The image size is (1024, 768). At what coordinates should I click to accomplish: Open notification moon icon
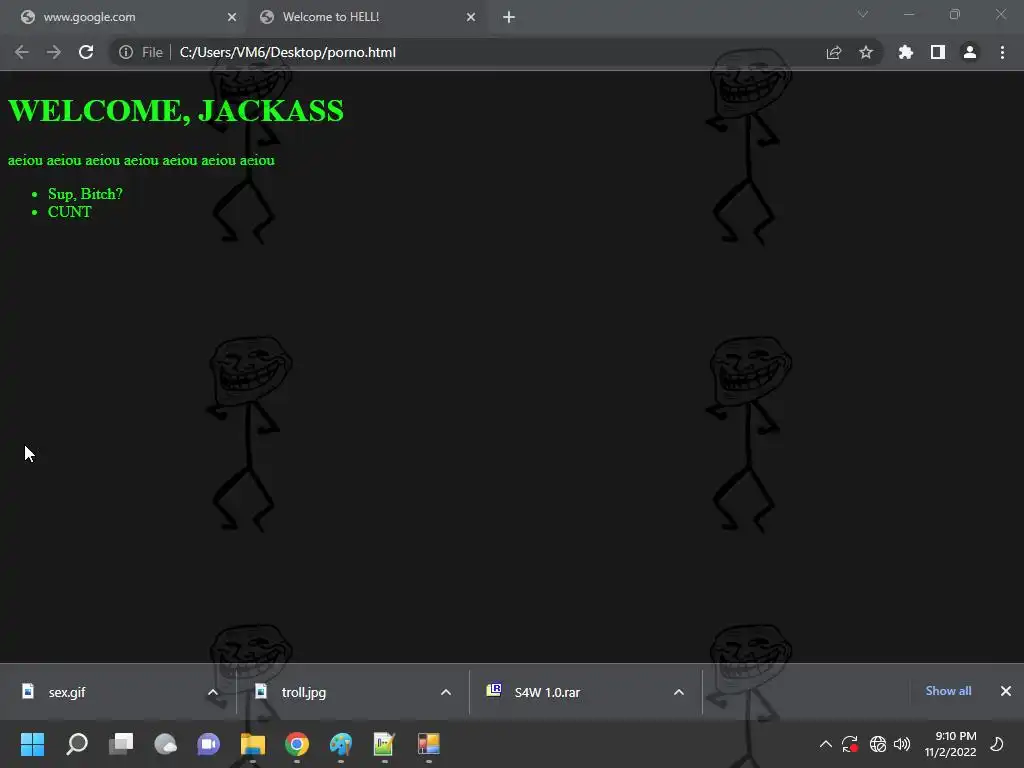pos(997,744)
